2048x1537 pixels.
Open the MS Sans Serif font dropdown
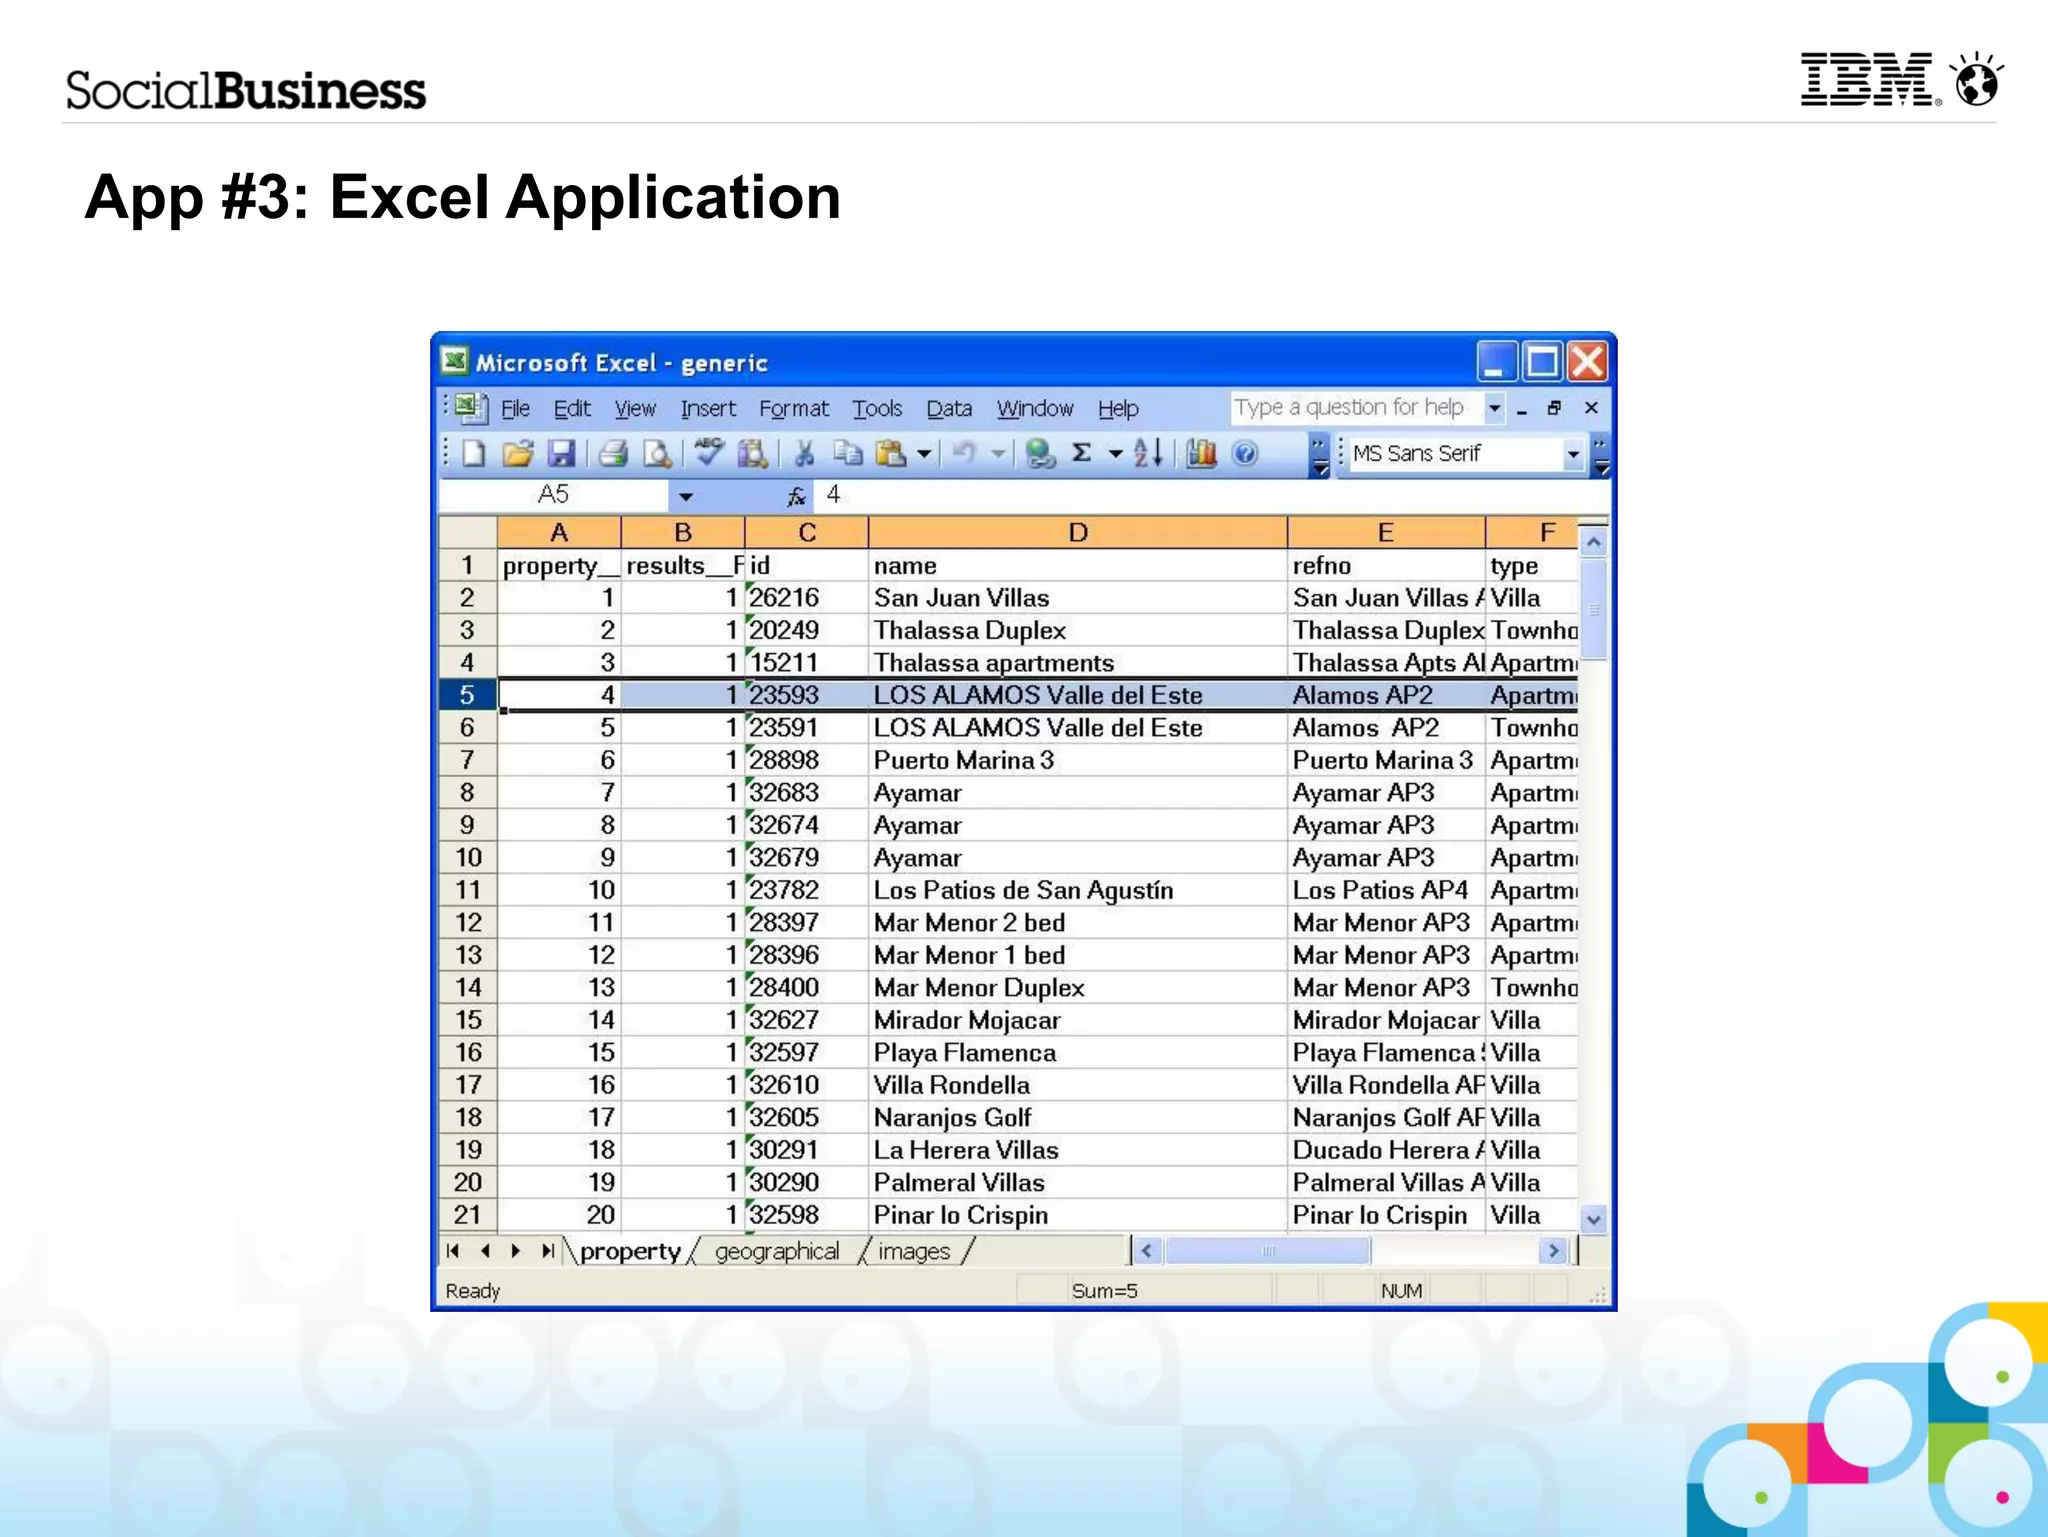(1573, 454)
